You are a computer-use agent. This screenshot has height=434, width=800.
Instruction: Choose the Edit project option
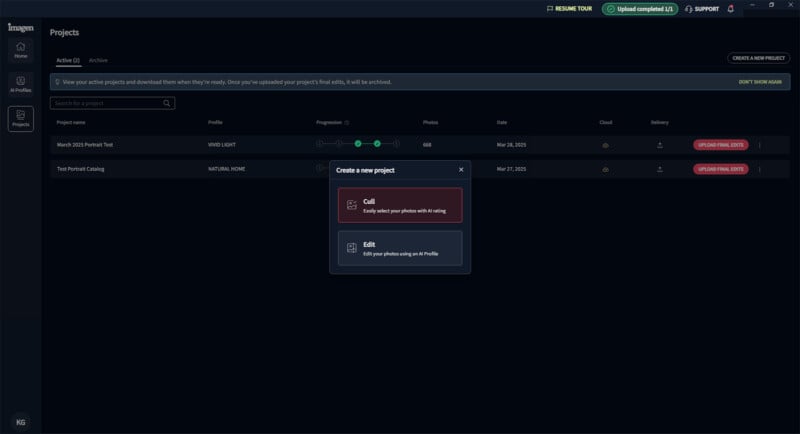click(400, 248)
